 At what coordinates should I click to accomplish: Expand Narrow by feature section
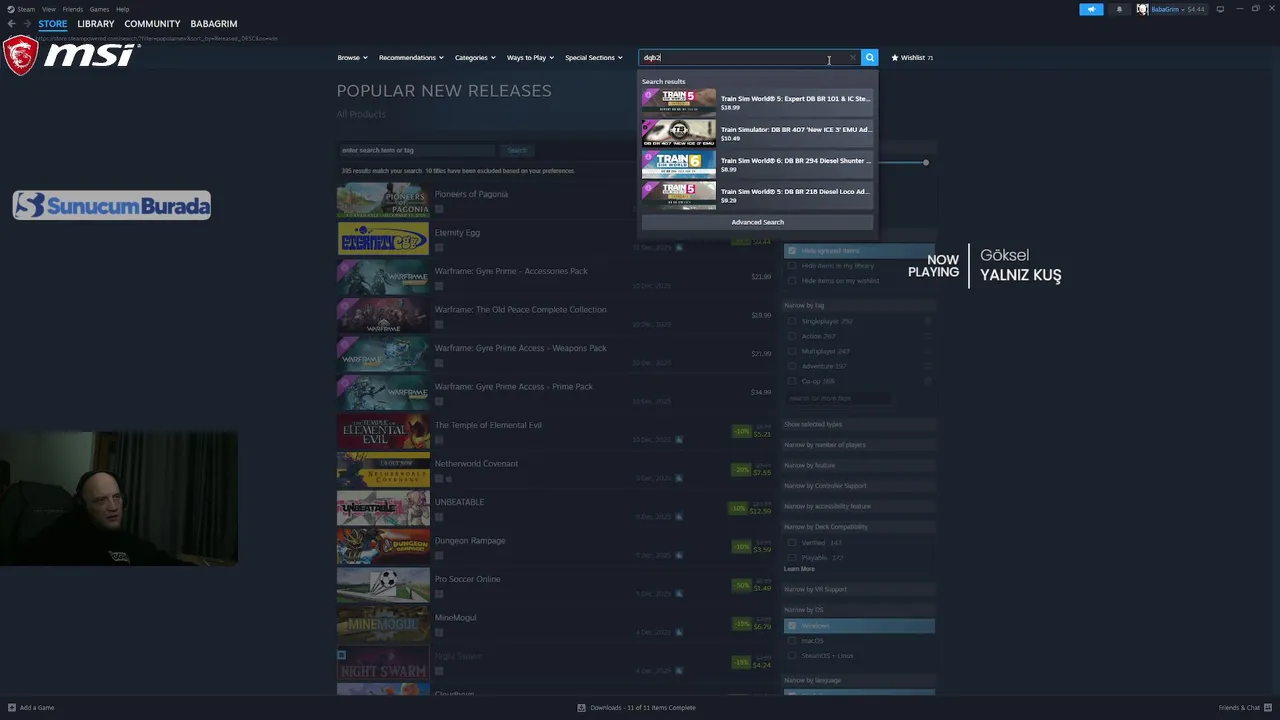(x=859, y=465)
